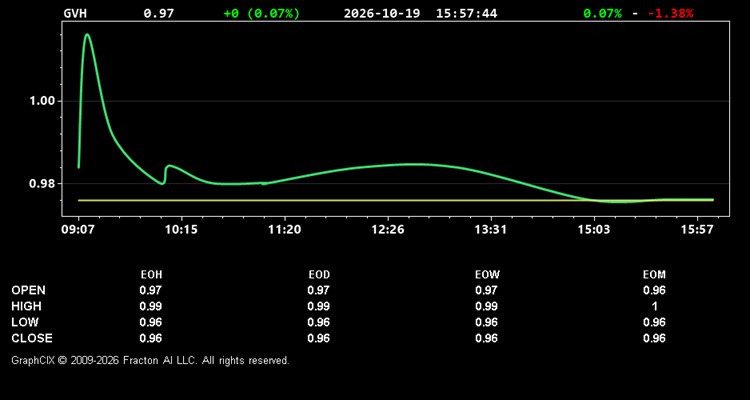Screen dimensions: 750x400
Task: Click the EOW HIGH value 0.99
Action: [486, 306]
